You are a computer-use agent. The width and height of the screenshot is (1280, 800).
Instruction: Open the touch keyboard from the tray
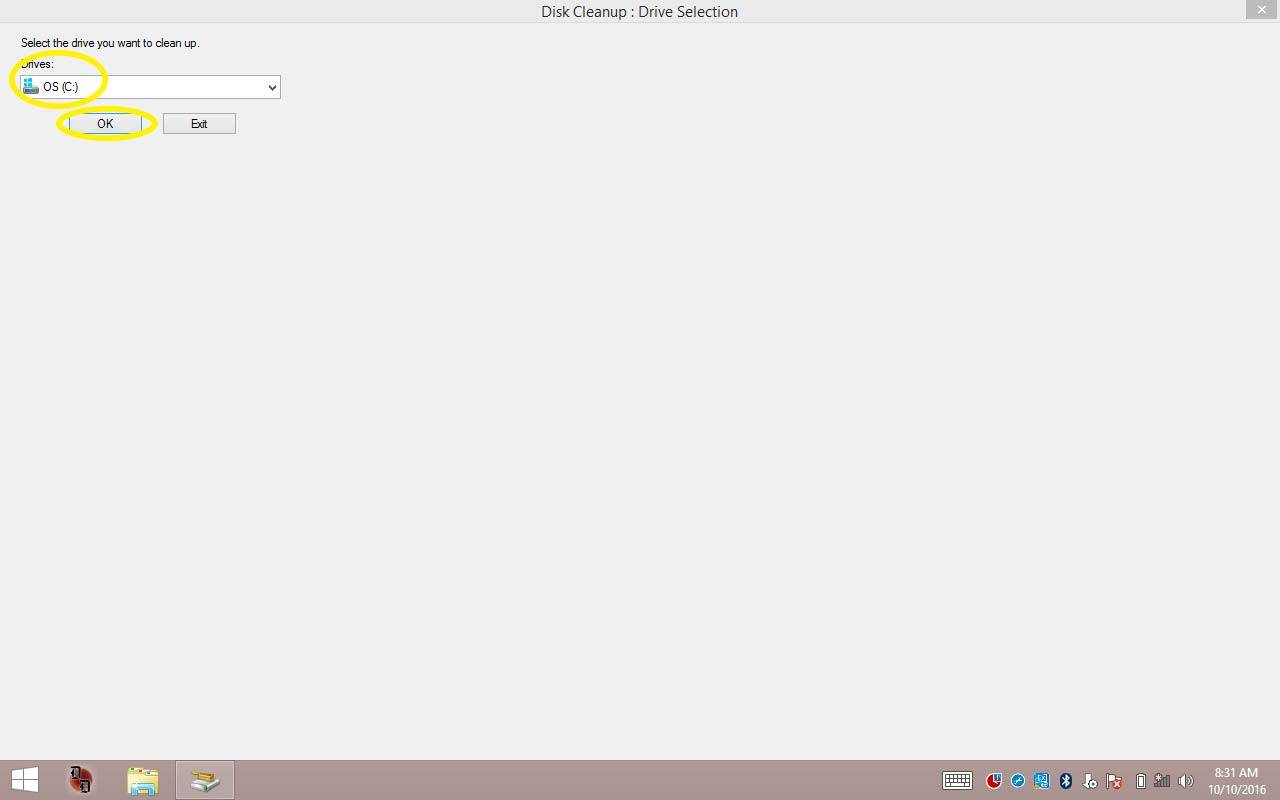click(x=957, y=781)
